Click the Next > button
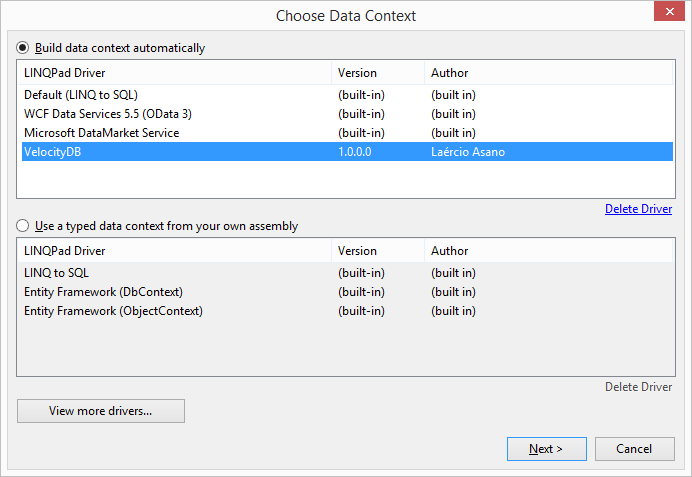This screenshot has width=692, height=477. point(546,449)
